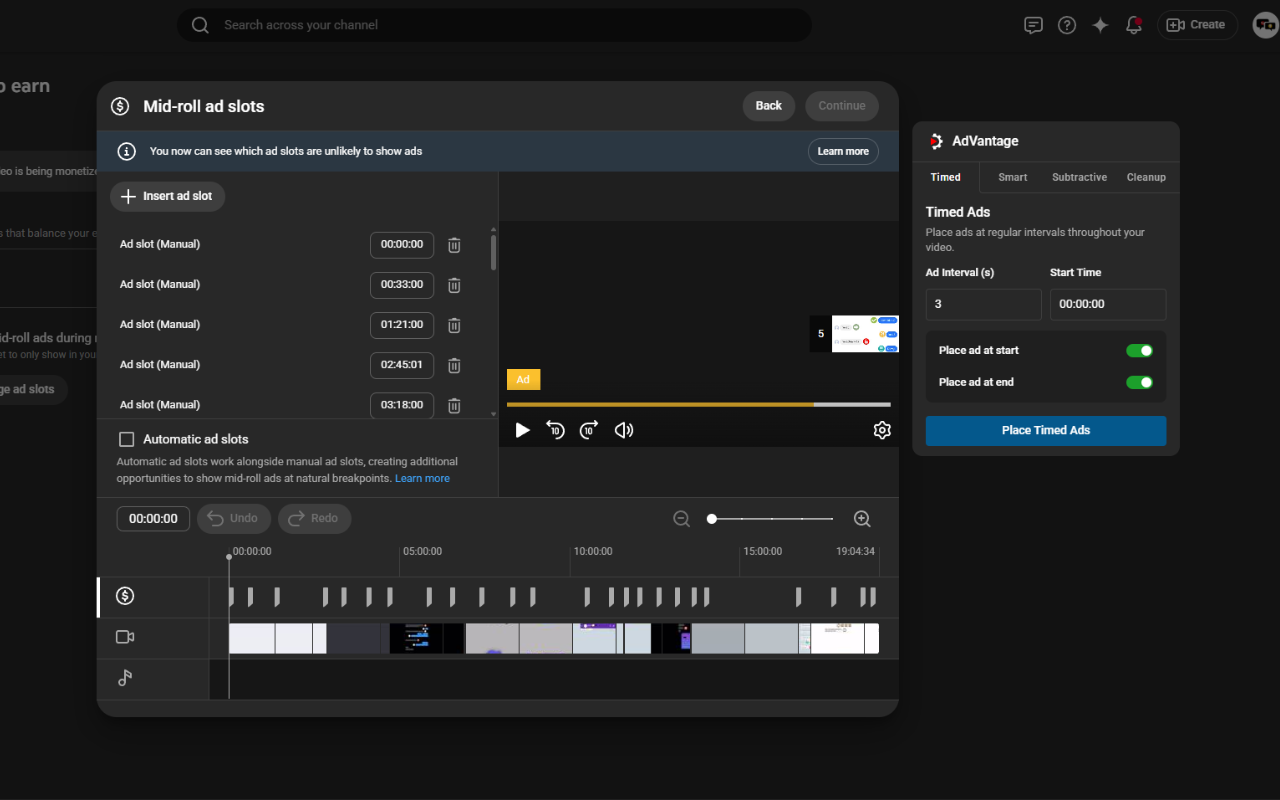Image resolution: width=1280 pixels, height=800 pixels.
Task: Open the account avatar menu
Action: (1265, 25)
